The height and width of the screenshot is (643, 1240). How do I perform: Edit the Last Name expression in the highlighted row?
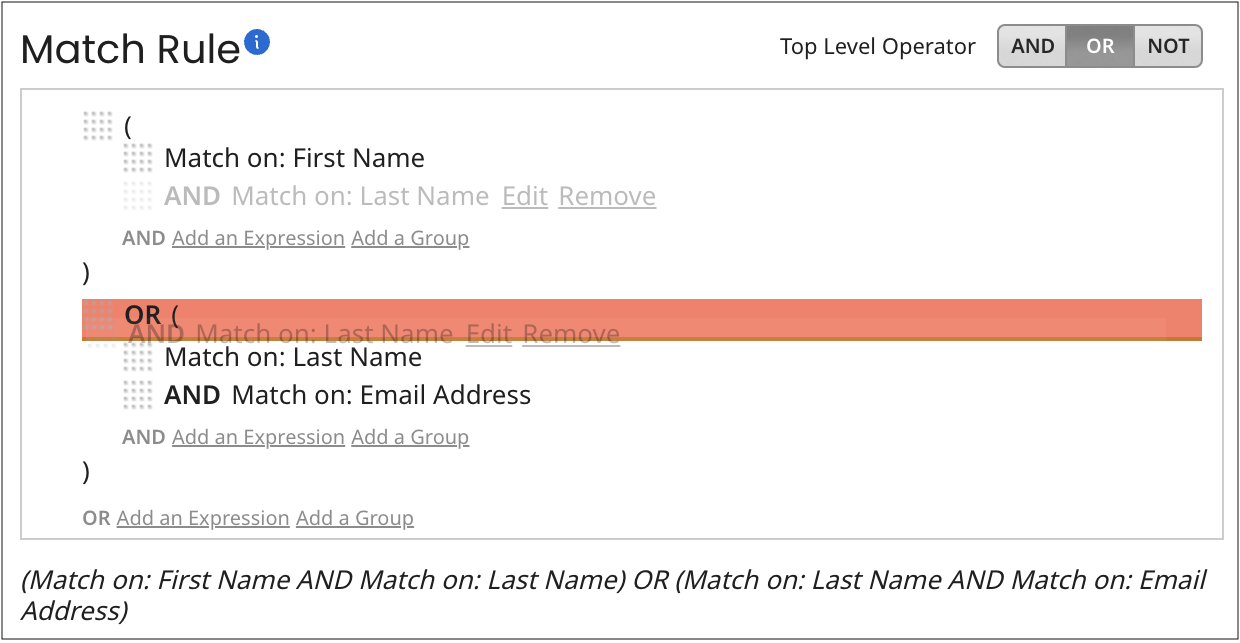coord(489,333)
